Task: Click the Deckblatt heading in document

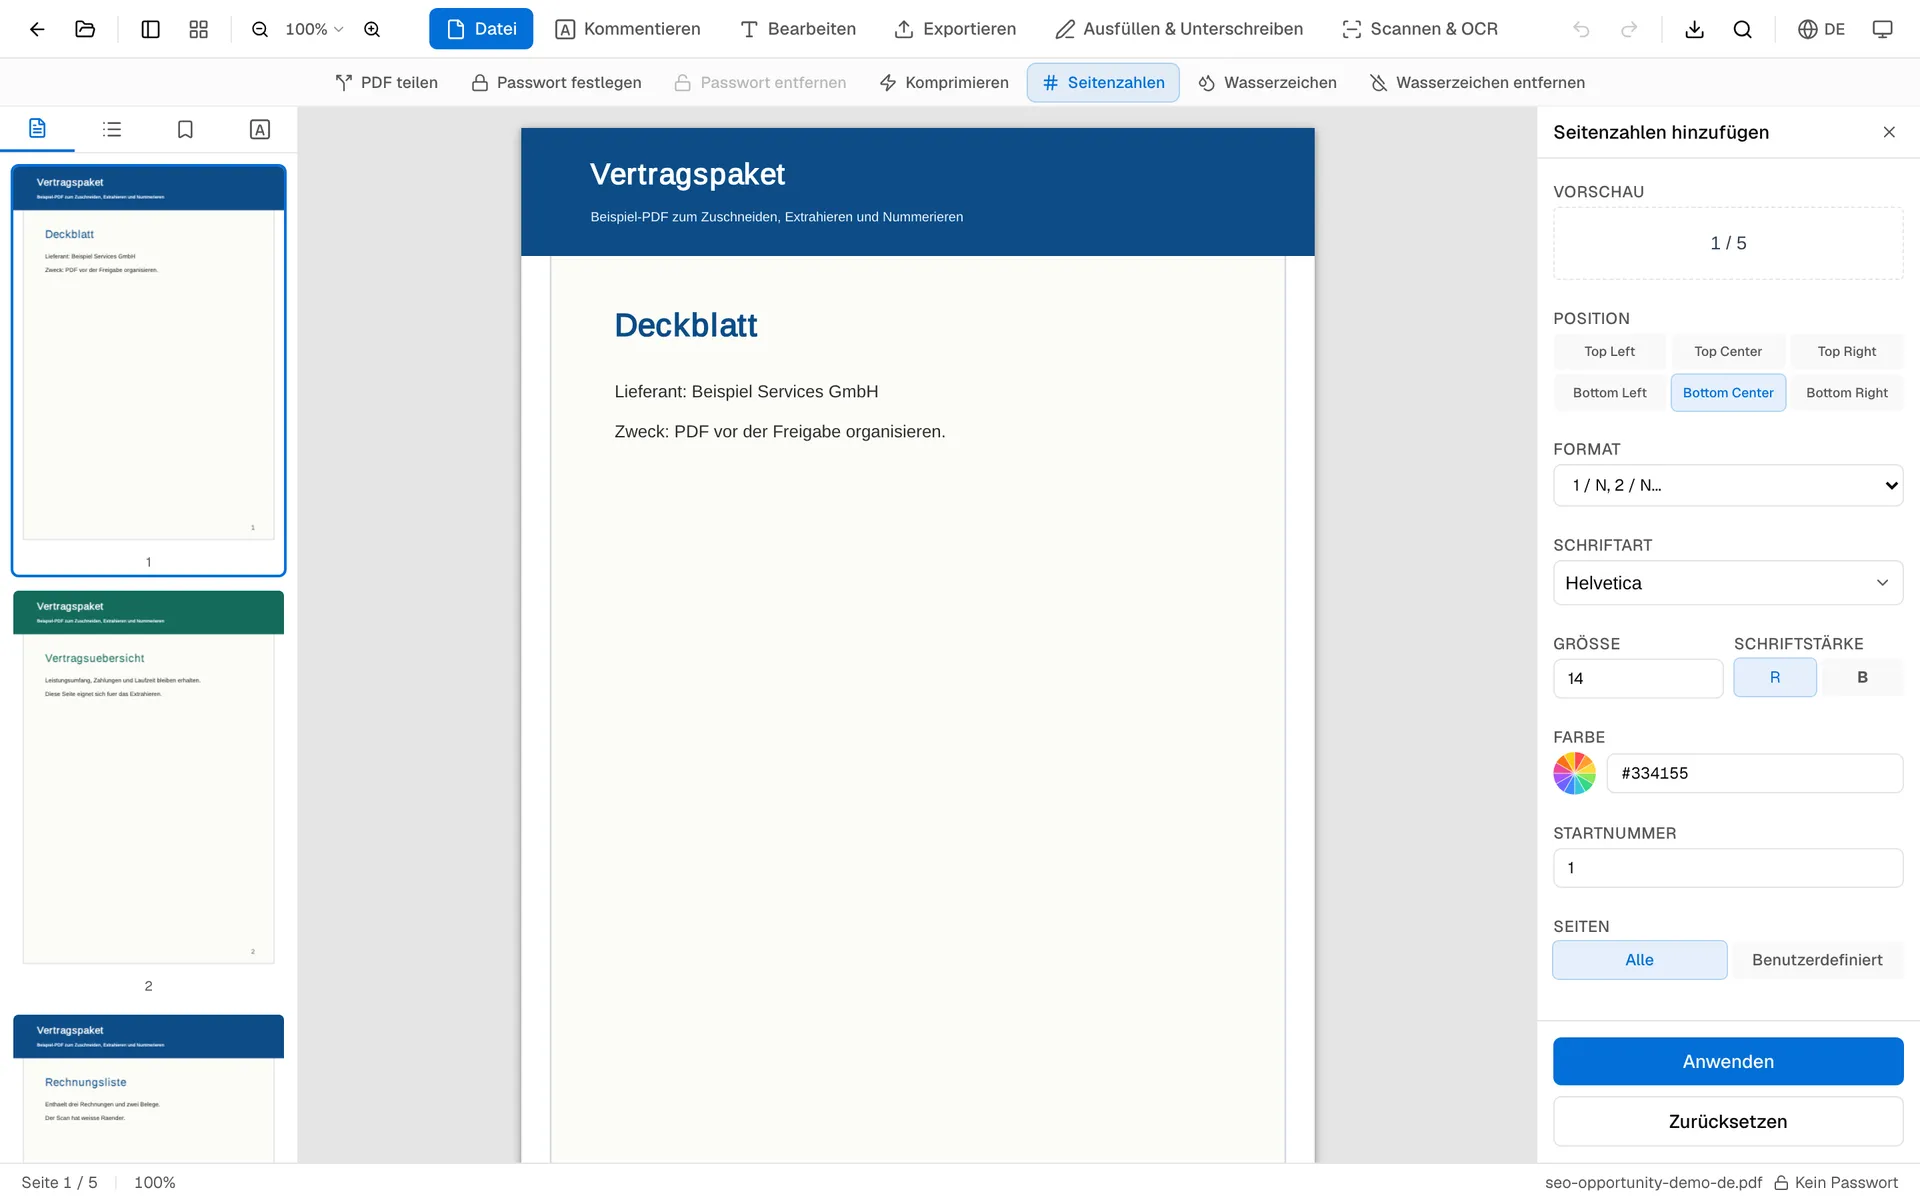Action: (685, 325)
